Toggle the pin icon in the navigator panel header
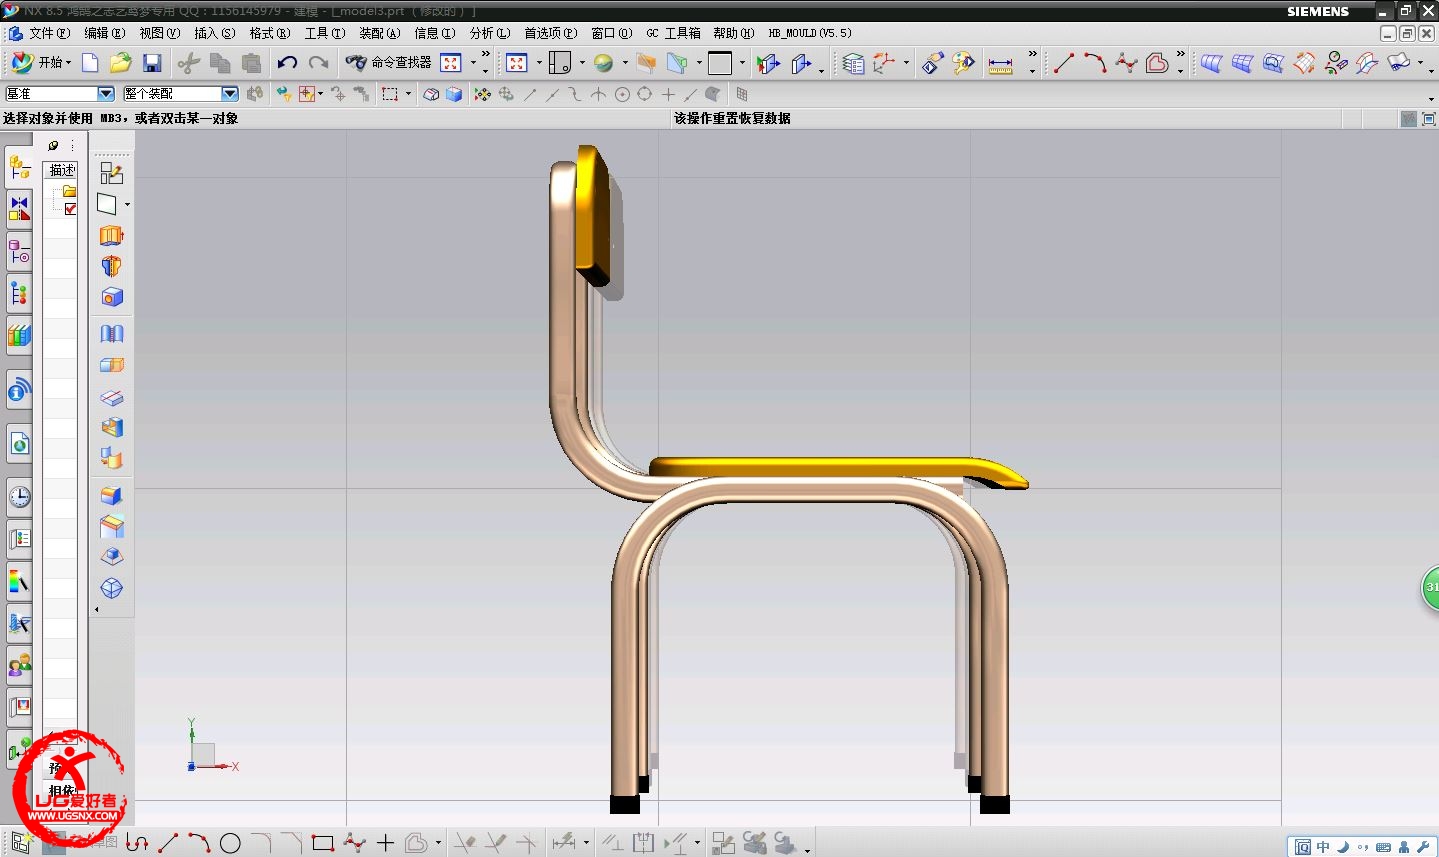Viewport: 1439px width, 857px height. [53, 146]
